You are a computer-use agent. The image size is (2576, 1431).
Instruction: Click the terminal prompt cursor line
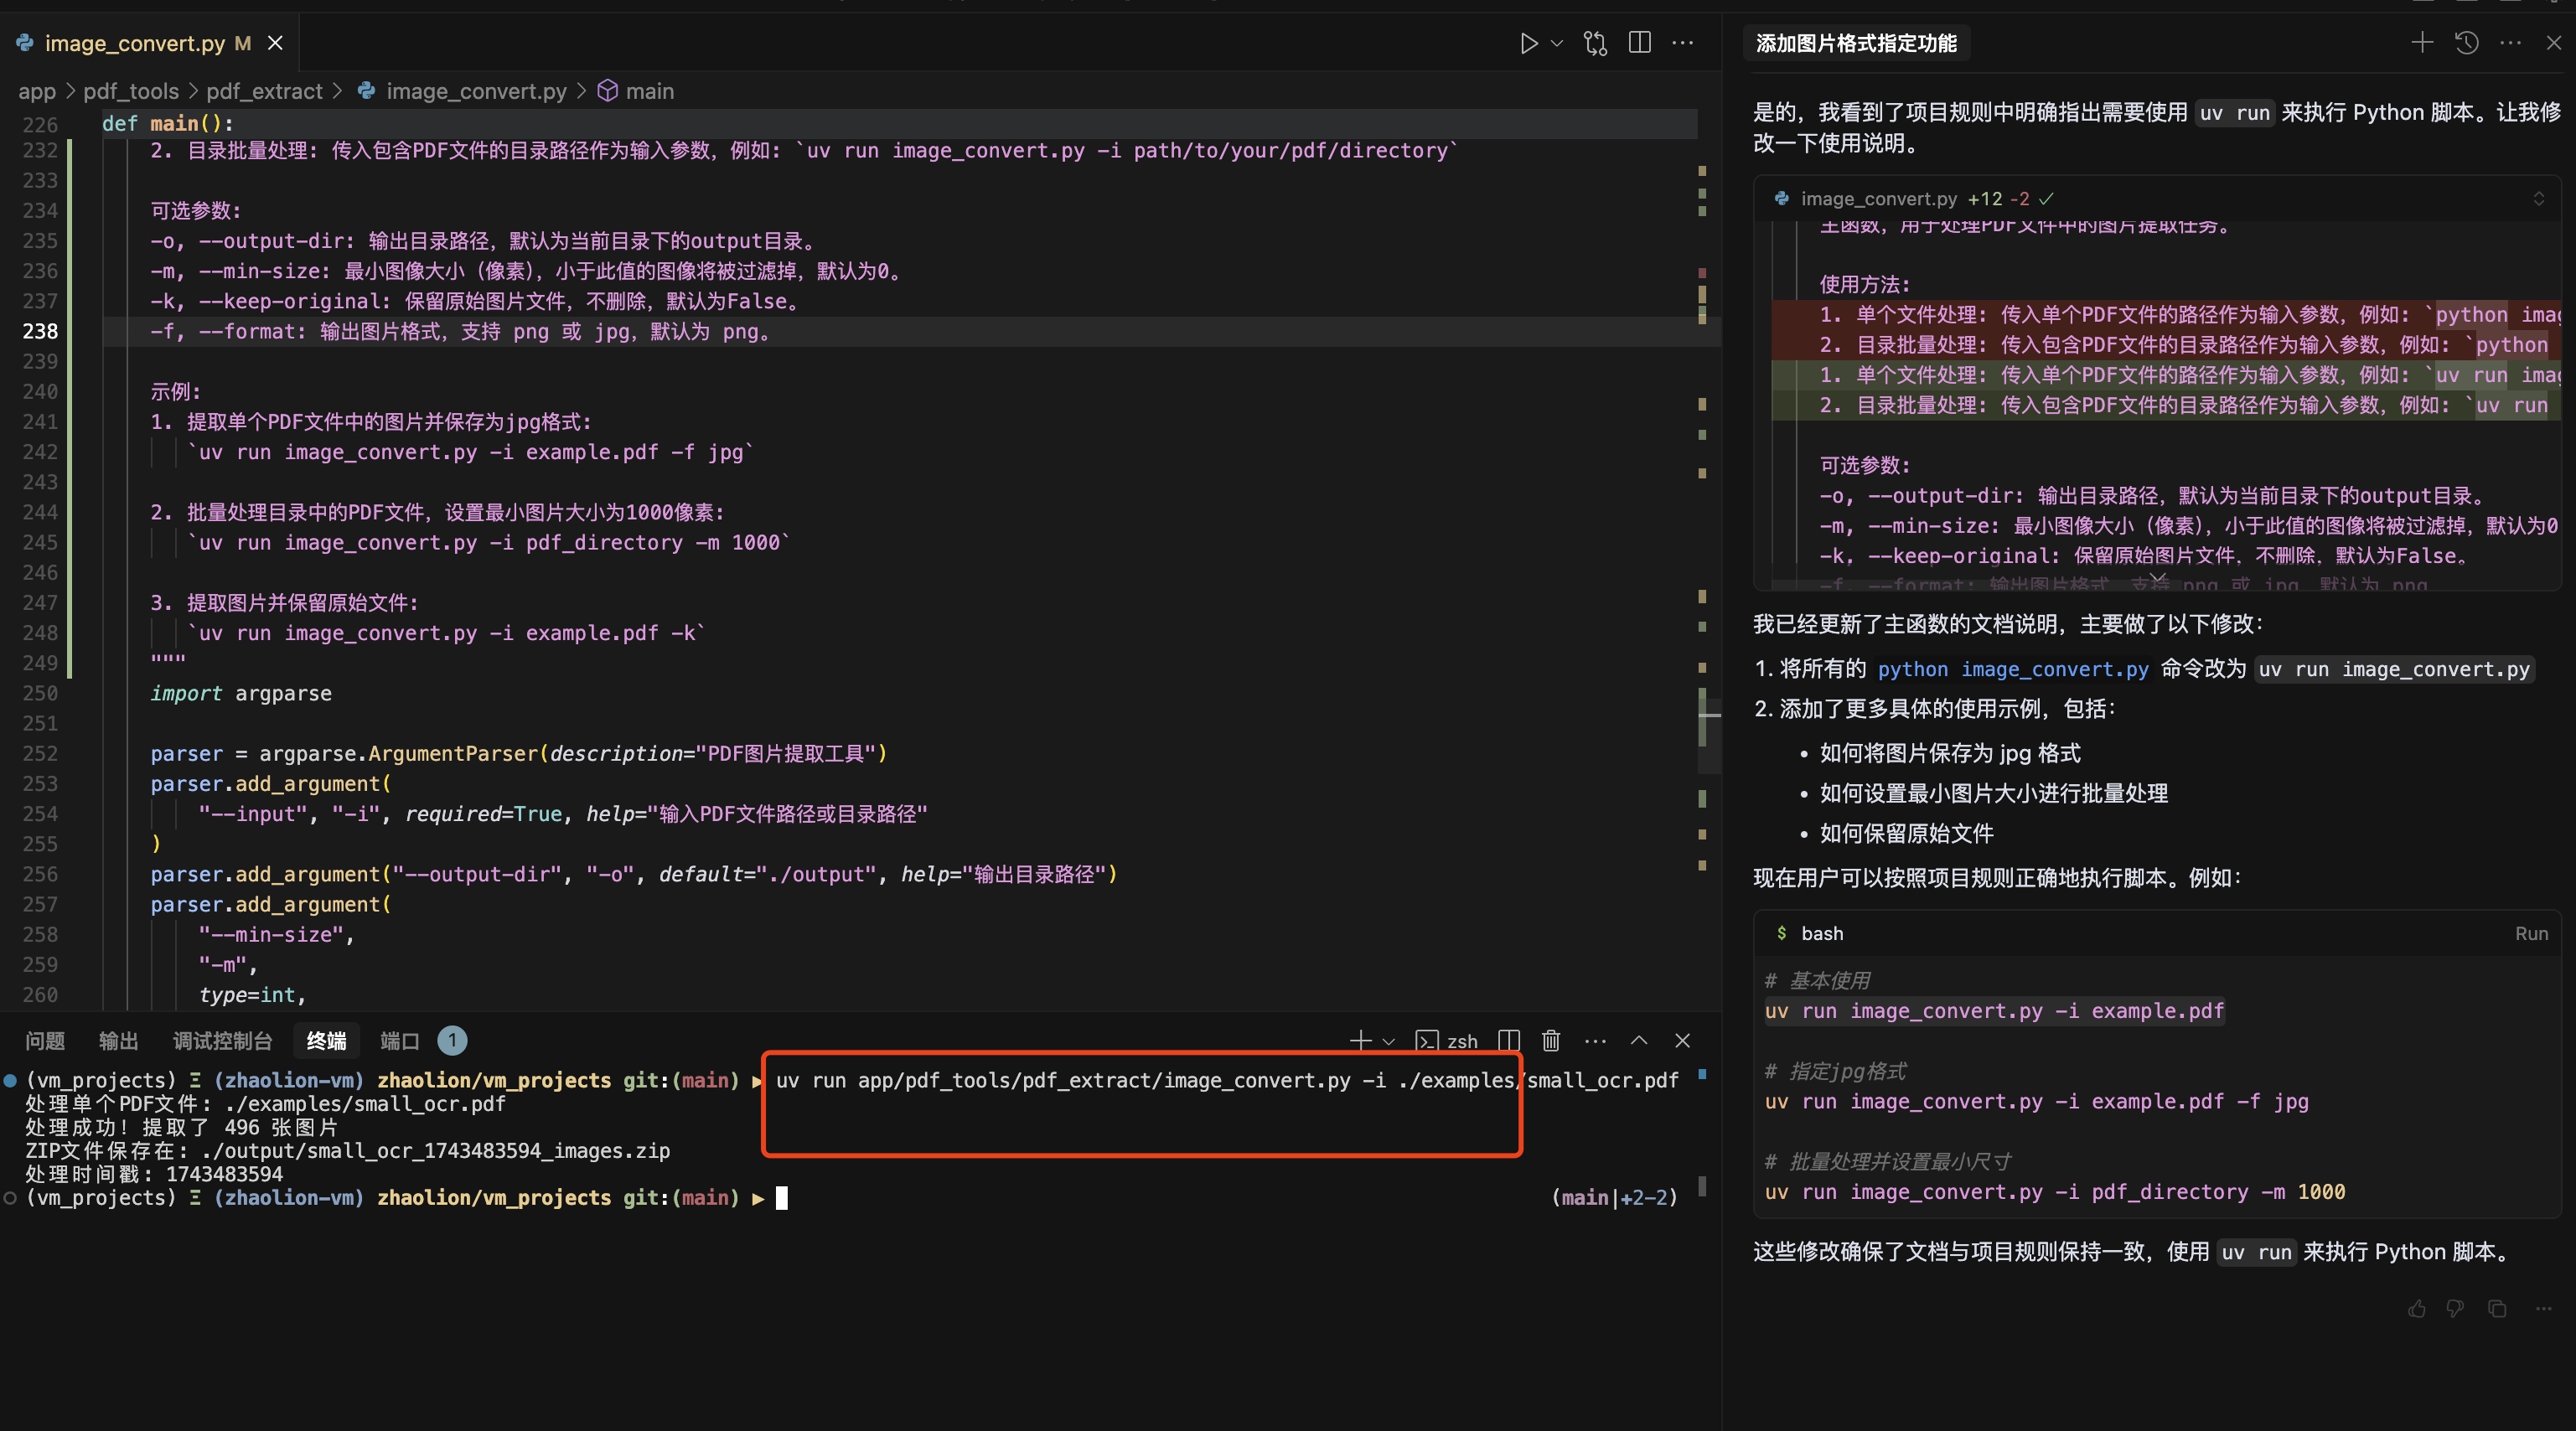pyautogui.click(x=782, y=1198)
